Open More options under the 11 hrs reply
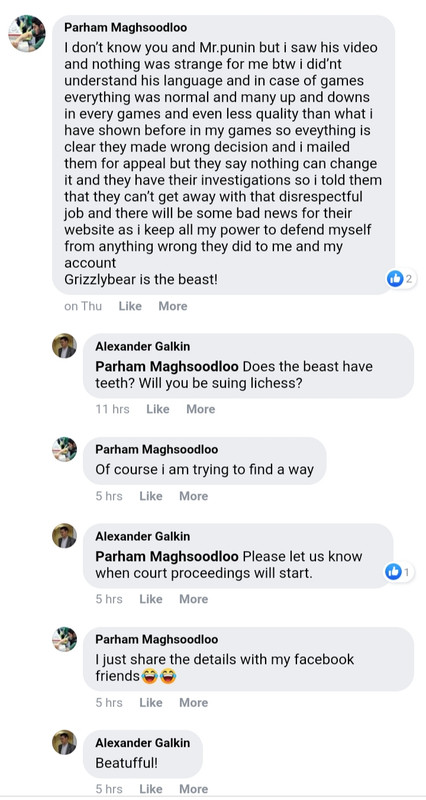Image resolution: width=426 pixels, height=800 pixels. [201, 409]
